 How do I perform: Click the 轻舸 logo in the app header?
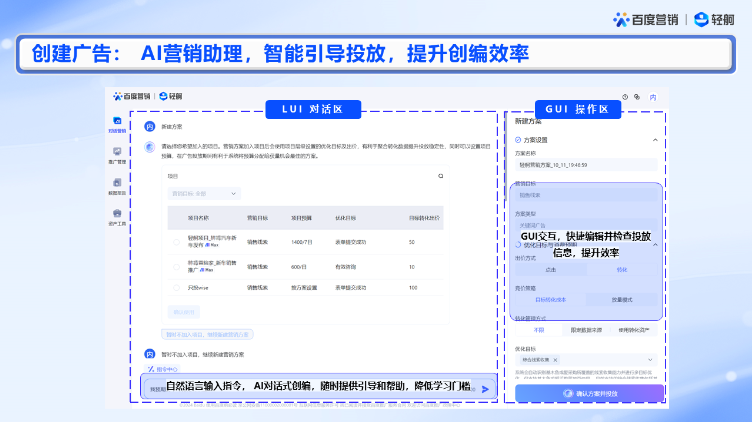pyautogui.click(x=171, y=96)
